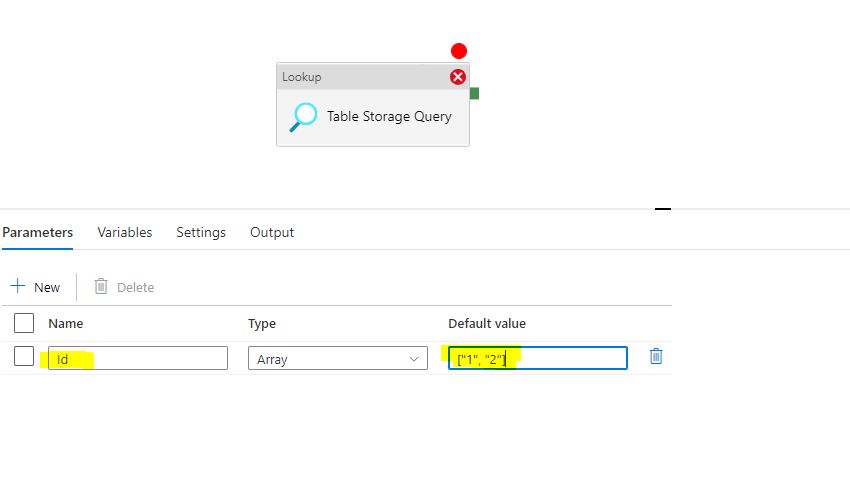Open the Output tab

[272, 233]
